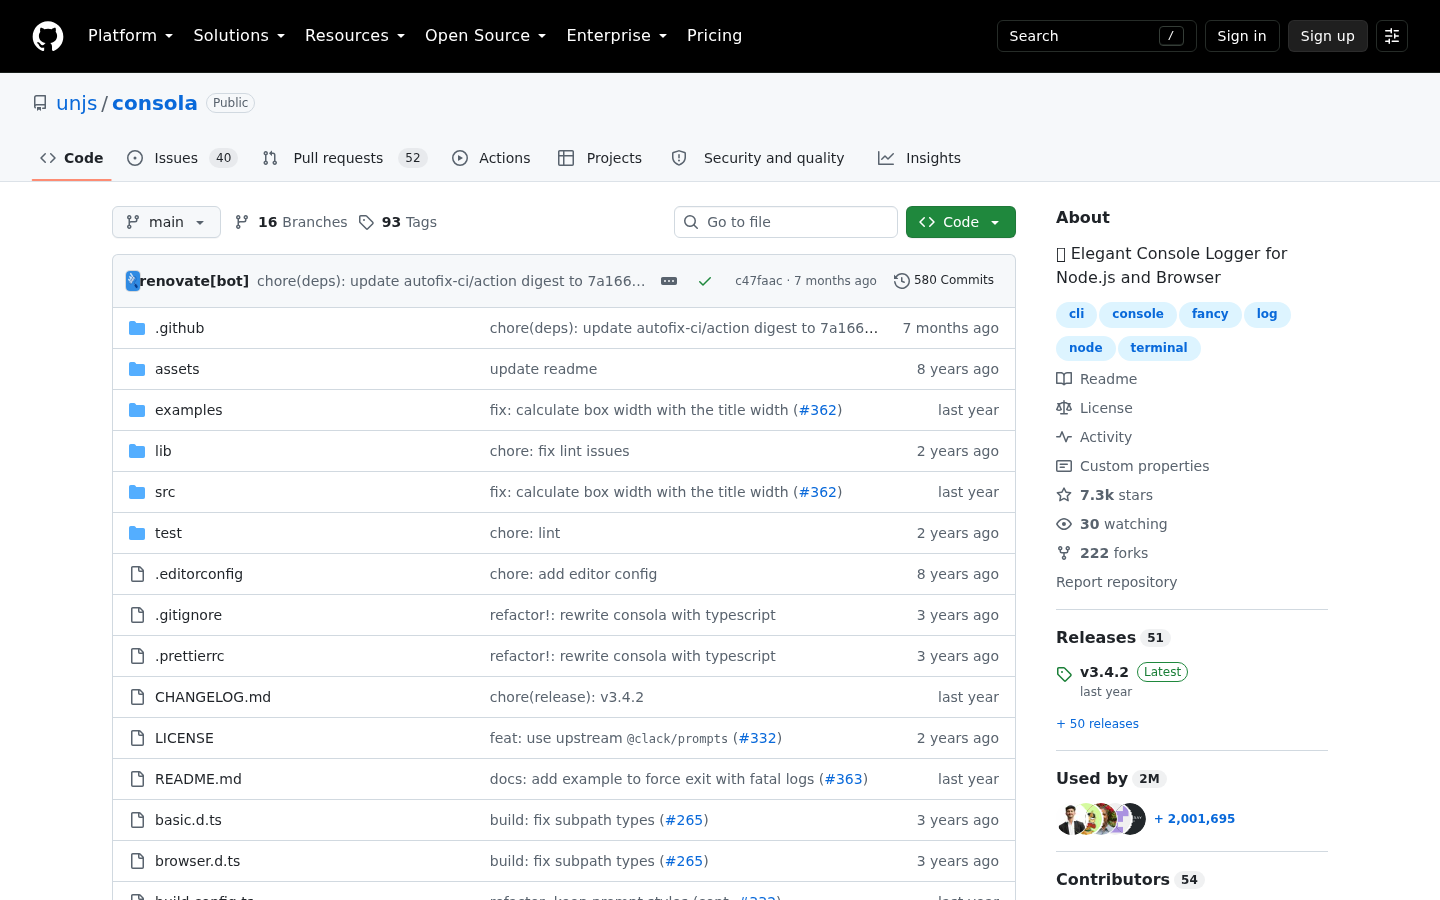The height and width of the screenshot is (900, 1440).
Task: Click the Used by avatars thumbnail group
Action: tap(1101, 819)
